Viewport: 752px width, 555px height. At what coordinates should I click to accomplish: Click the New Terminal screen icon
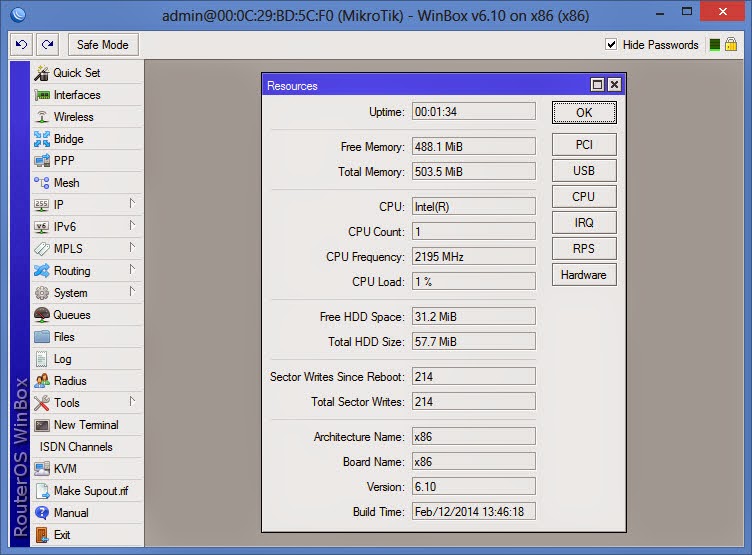42,425
